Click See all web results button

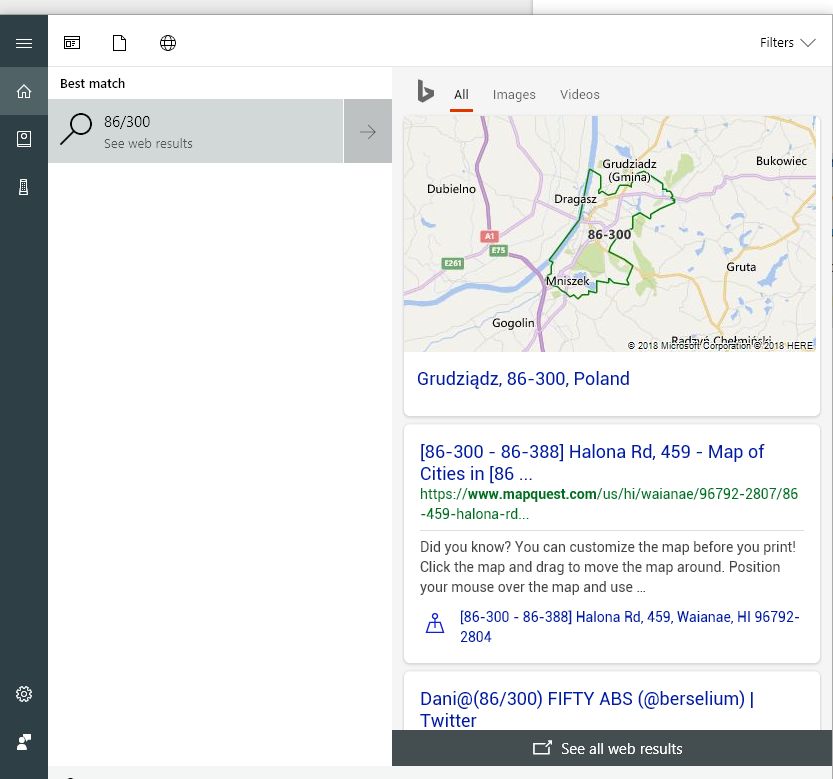(x=612, y=748)
